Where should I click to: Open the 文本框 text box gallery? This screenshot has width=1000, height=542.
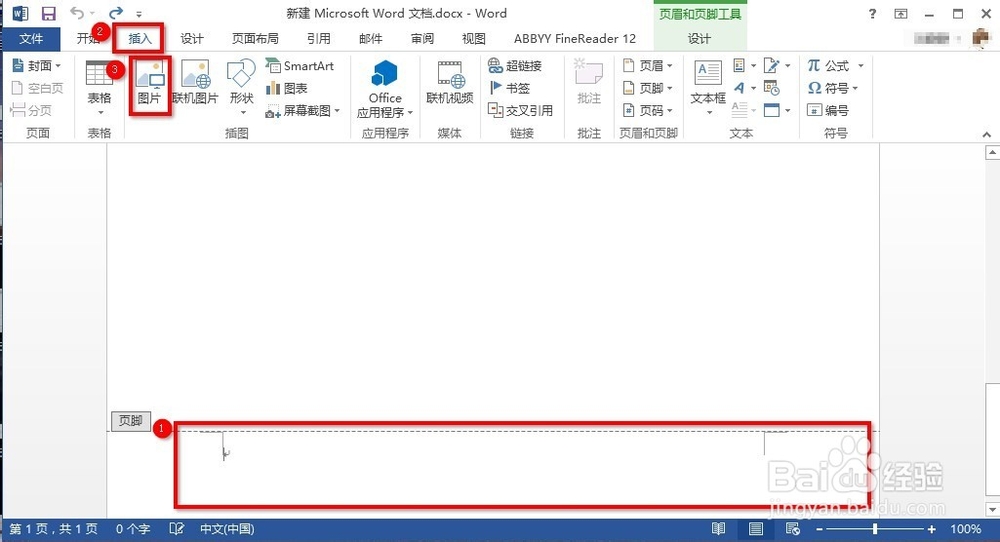point(708,88)
